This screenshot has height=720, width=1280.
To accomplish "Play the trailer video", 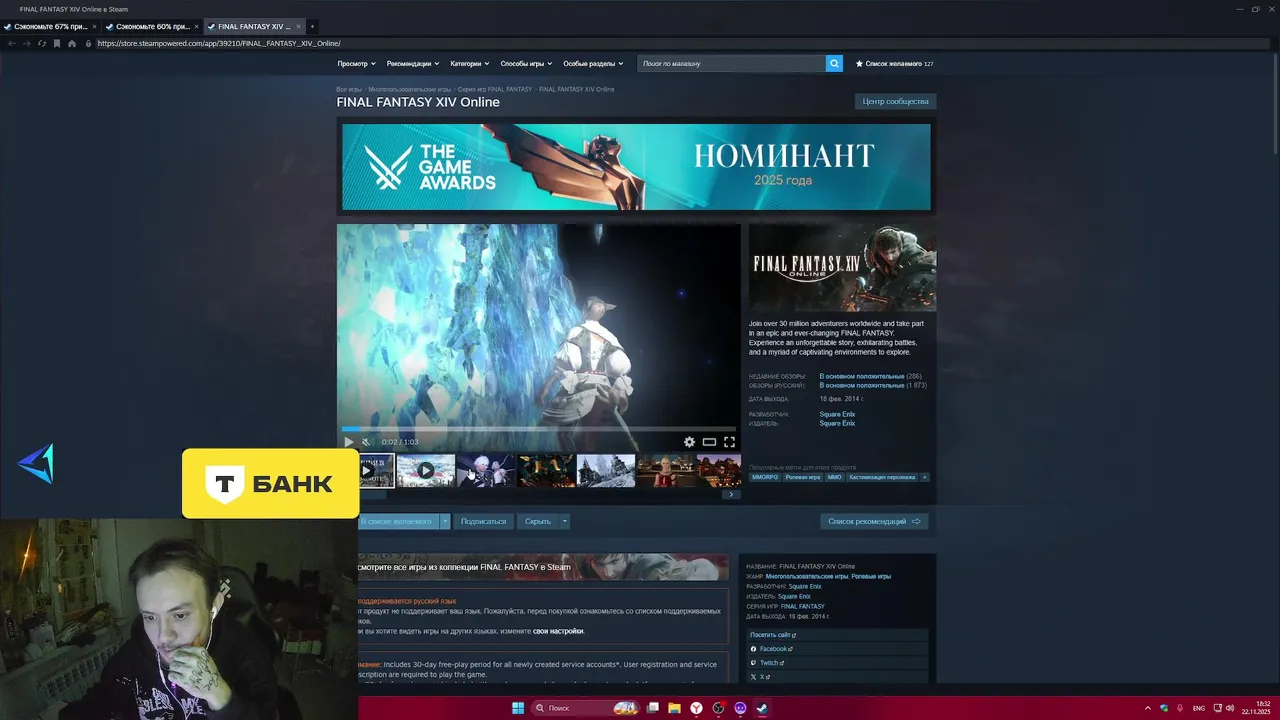I will [348, 442].
